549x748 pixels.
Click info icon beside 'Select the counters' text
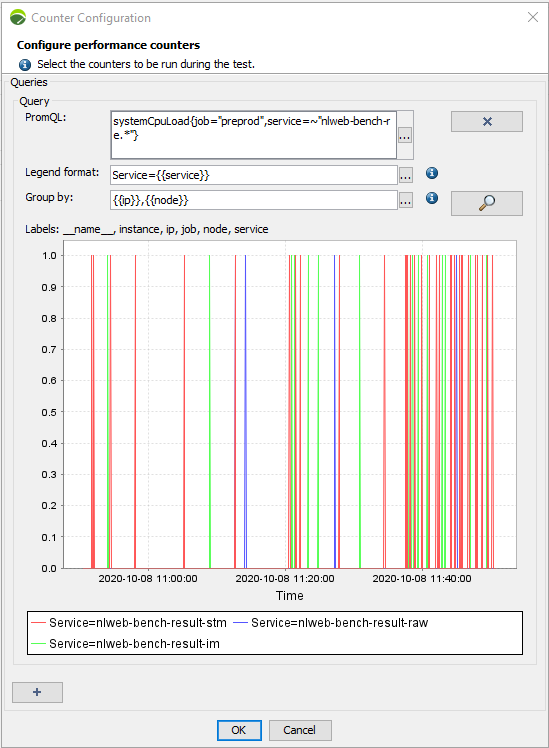pos(25,64)
